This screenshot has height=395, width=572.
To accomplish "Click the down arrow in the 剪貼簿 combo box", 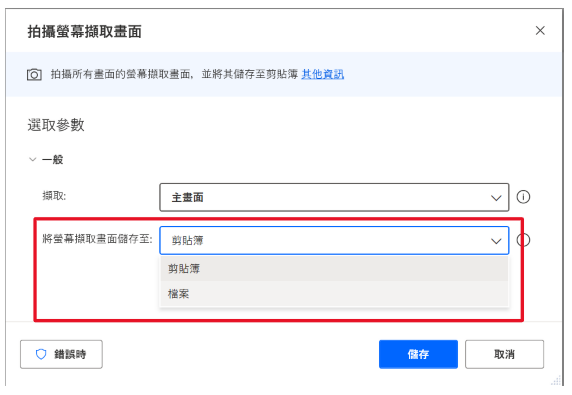I will pyautogui.click(x=495, y=241).
